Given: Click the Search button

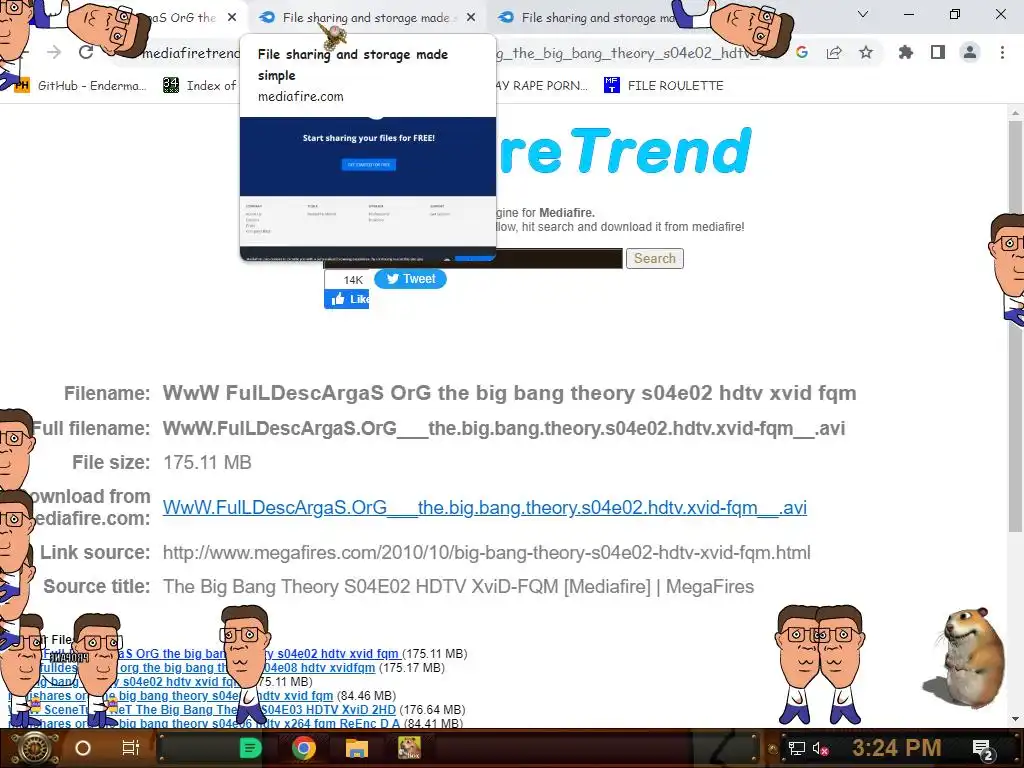Looking at the screenshot, I should (x=654, y=259).
